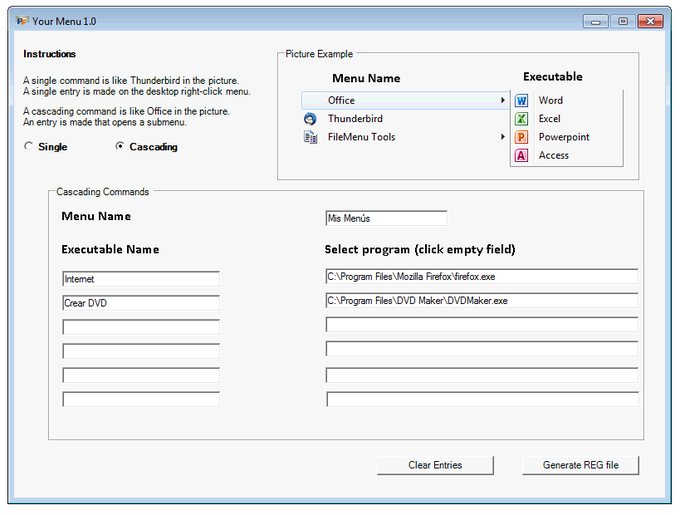
Task: Click the Office submenu arrow
Action: tap(502, 100)
